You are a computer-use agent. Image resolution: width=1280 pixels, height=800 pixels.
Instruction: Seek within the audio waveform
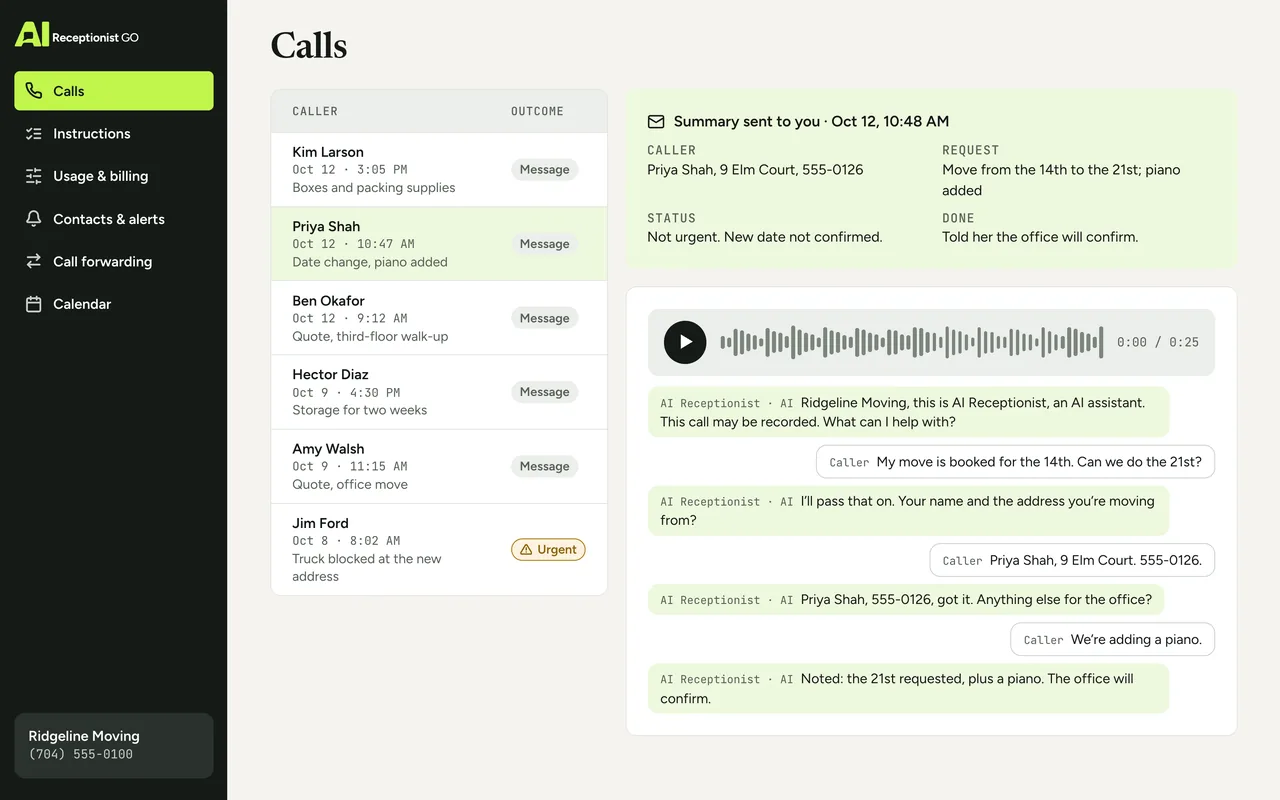coord(912,342)
